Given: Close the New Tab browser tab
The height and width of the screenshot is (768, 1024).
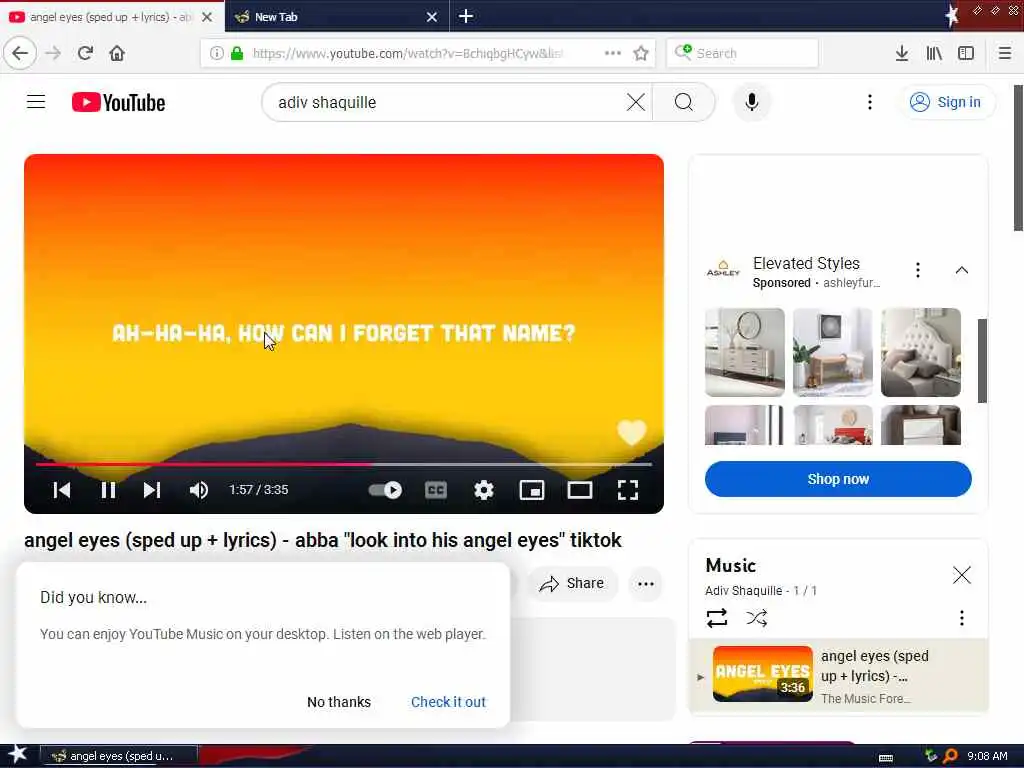Looking at the screenshot, I should click(432, 17).
